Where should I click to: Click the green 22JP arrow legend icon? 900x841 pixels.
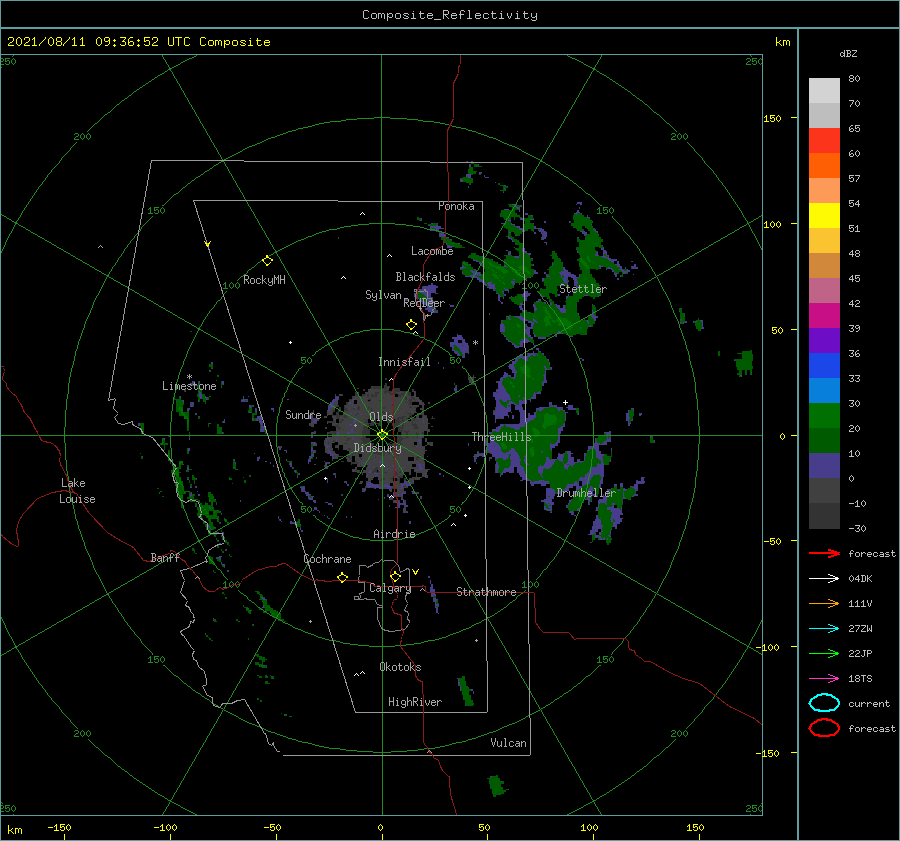pos(824,653)
